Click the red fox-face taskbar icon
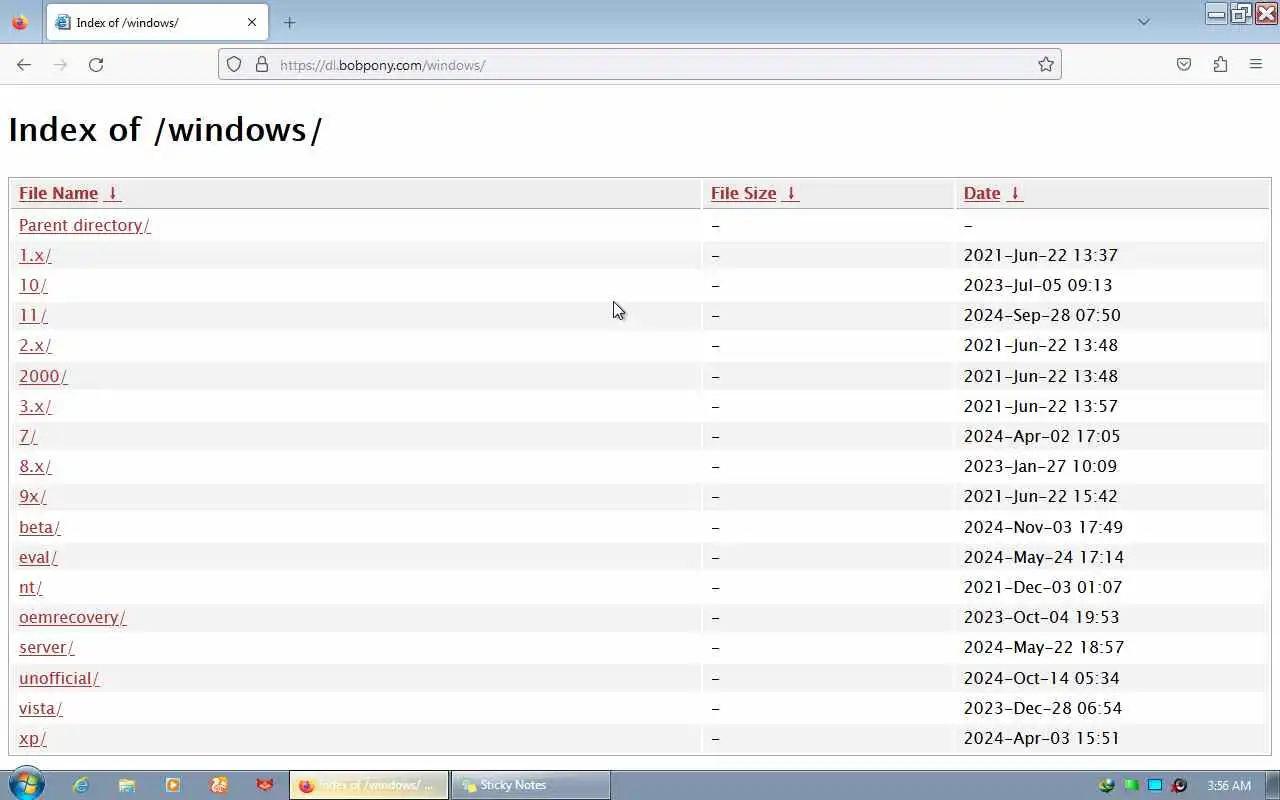Viewport: 1280px width, 800px height. 265,785
